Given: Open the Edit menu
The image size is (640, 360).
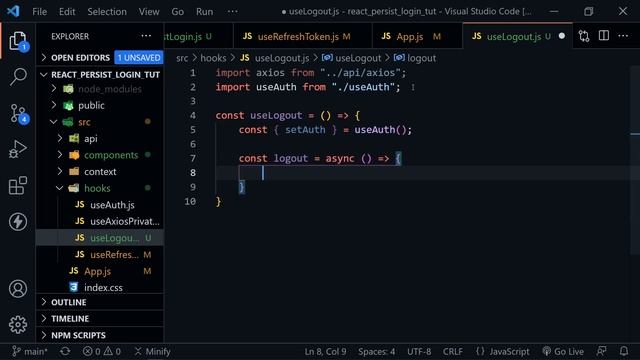Looking at the screenshot, I should click(x=67, y=11).
